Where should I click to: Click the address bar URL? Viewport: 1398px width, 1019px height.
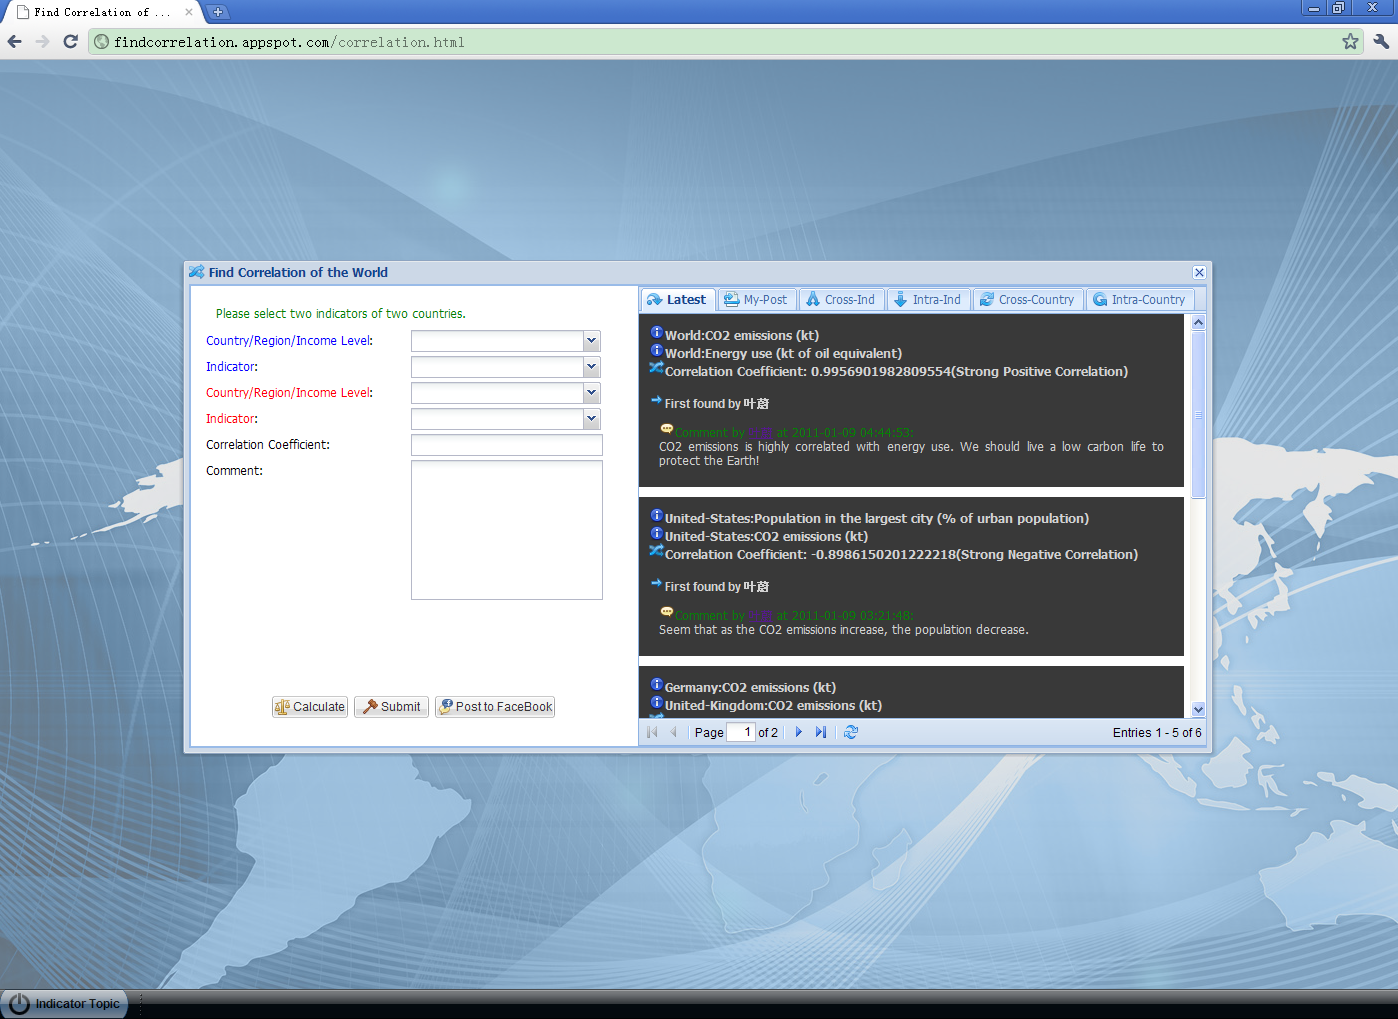(289, 42)
